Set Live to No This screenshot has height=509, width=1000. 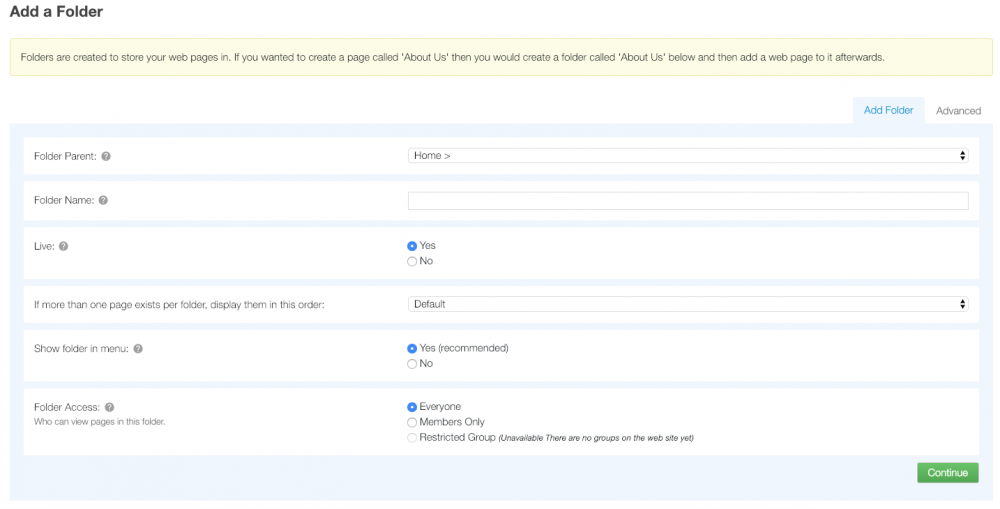point(412,262)
